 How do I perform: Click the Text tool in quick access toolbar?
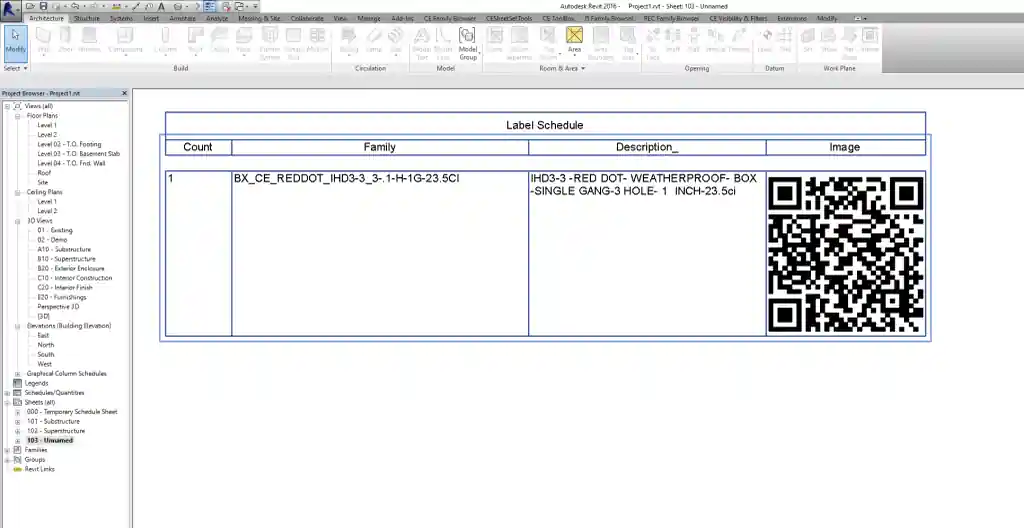[x=162, y=7]
